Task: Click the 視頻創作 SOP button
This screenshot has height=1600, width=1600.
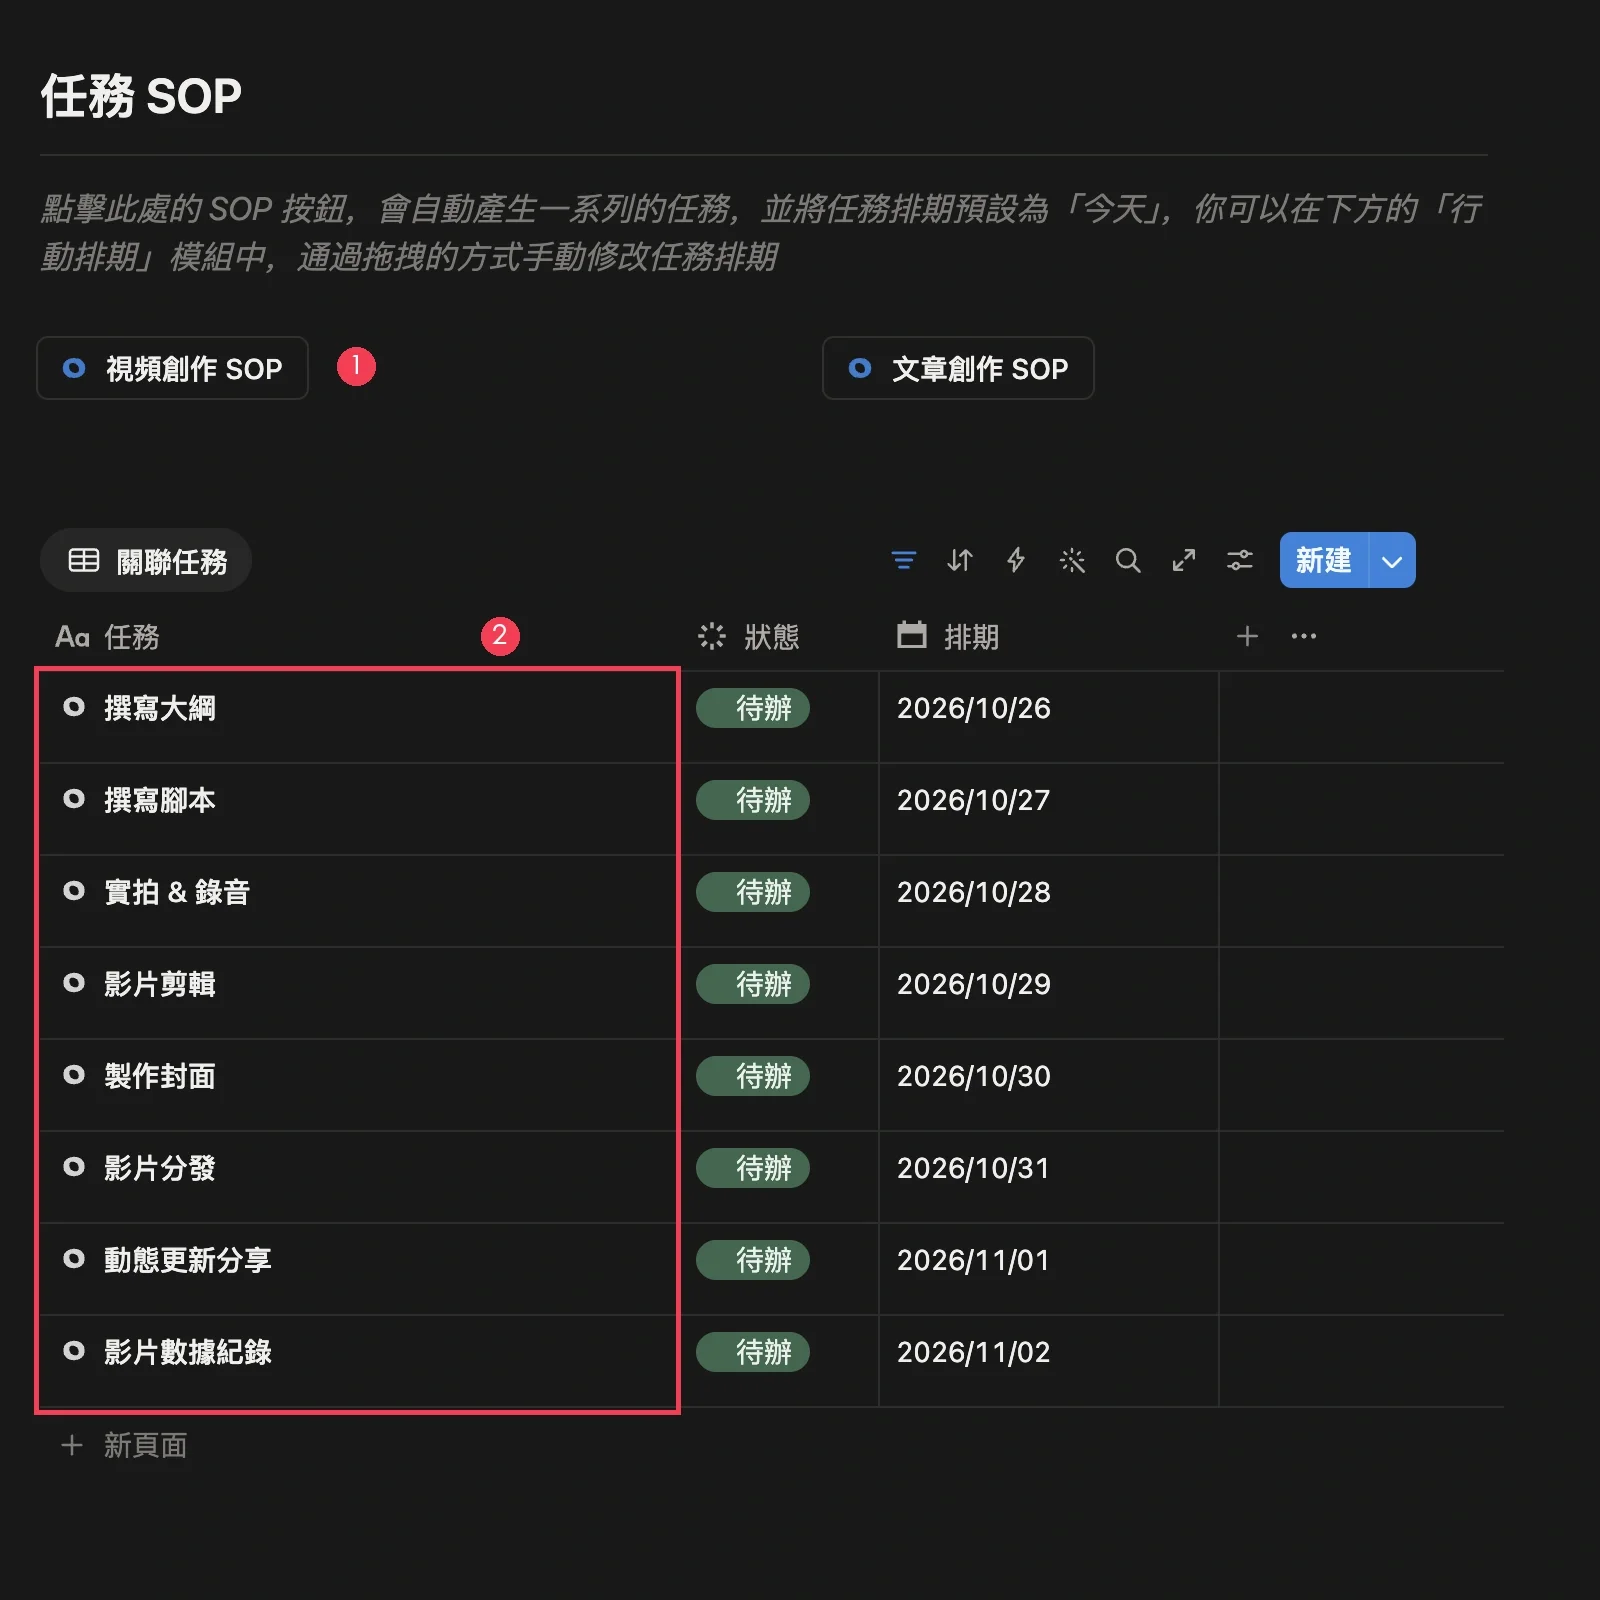Action: tap(172, 368)
